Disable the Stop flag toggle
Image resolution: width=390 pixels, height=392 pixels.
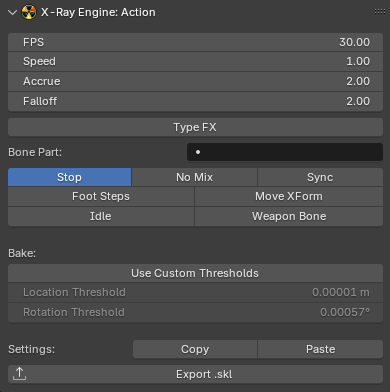(x=69, y=177)
